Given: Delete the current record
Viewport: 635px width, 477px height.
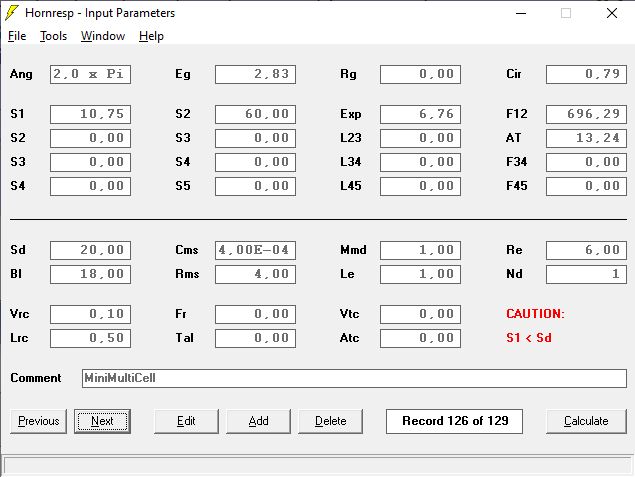Looking at the screenshot, I should pos(330,421).
